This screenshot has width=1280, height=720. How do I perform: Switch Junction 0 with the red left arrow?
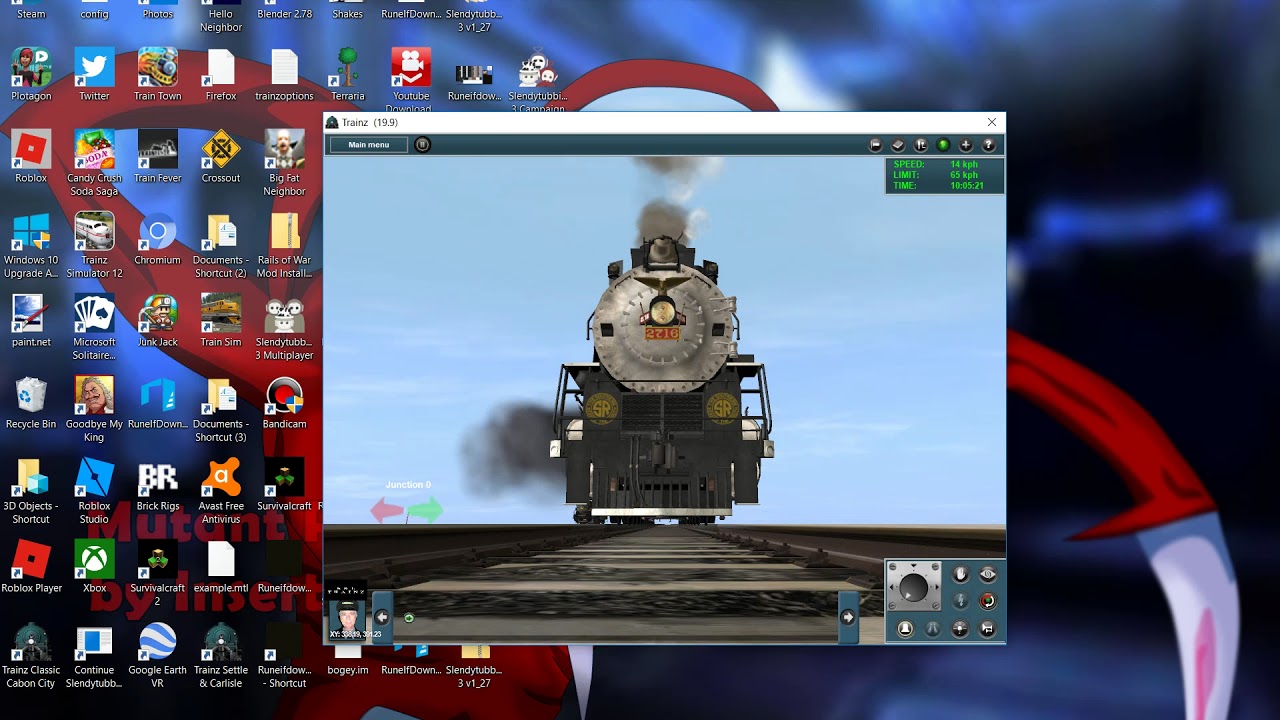point(386,511)
